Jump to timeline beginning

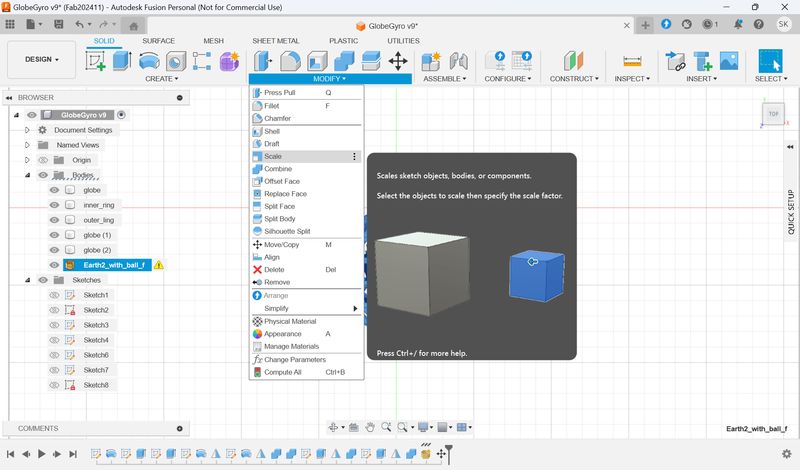pos(10,454)
